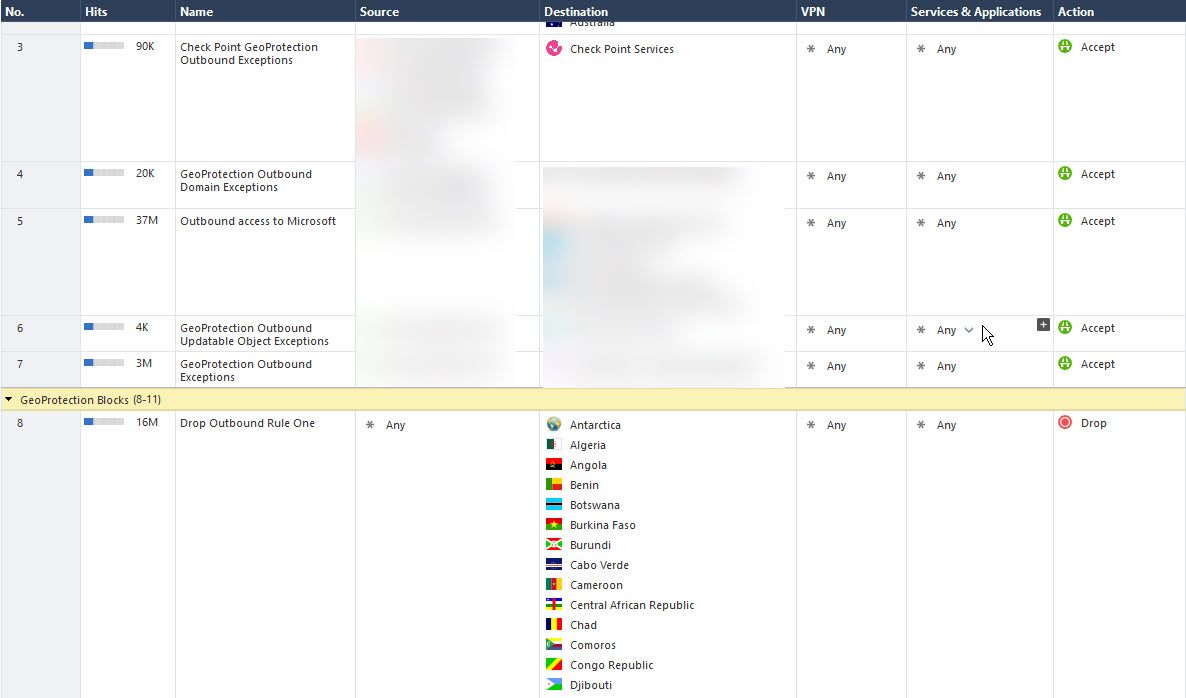The height and width of the screenshot is (698, 1186).
Task: Open the Any dropdown arrow in rule 6 Services
Action: point(969,330)
